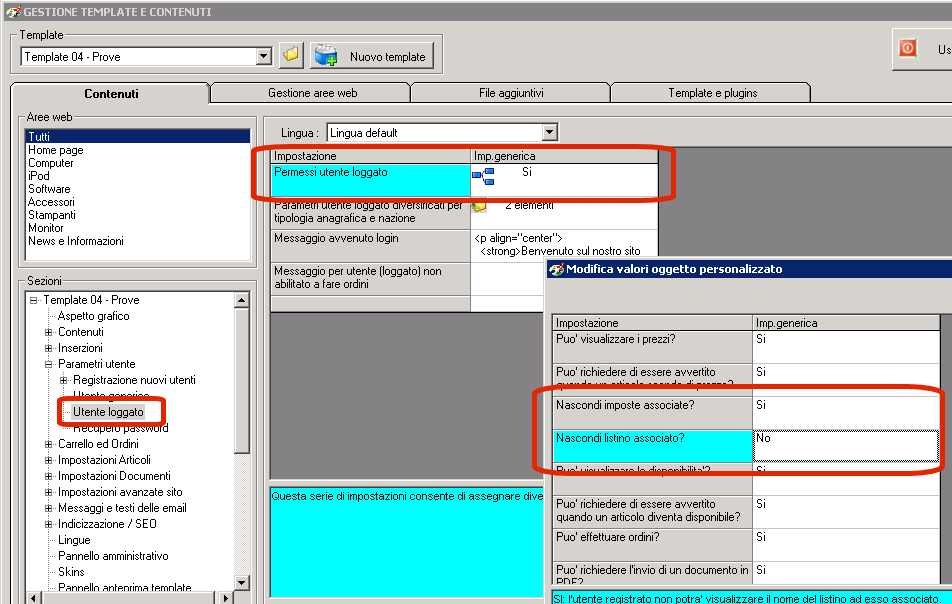Click the Benvenuto sul nostro sito value cell
The image size is (952, 604).
click(564, 245)
